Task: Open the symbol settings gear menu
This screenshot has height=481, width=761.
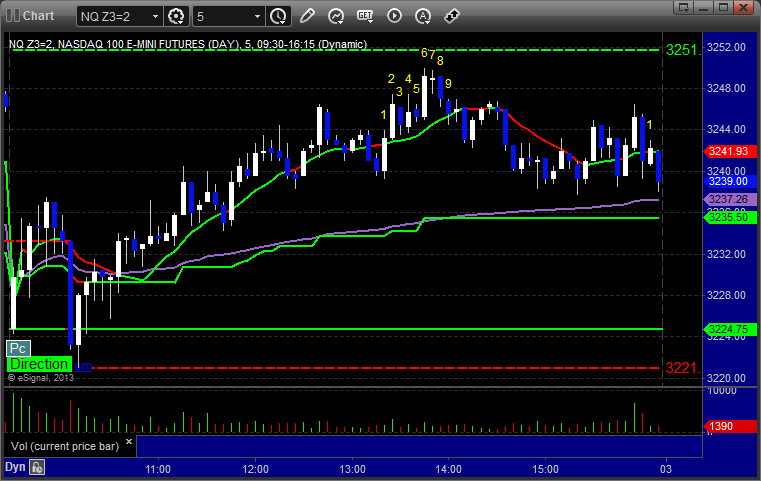Action: pyautogui.click(x=176, y=17)
